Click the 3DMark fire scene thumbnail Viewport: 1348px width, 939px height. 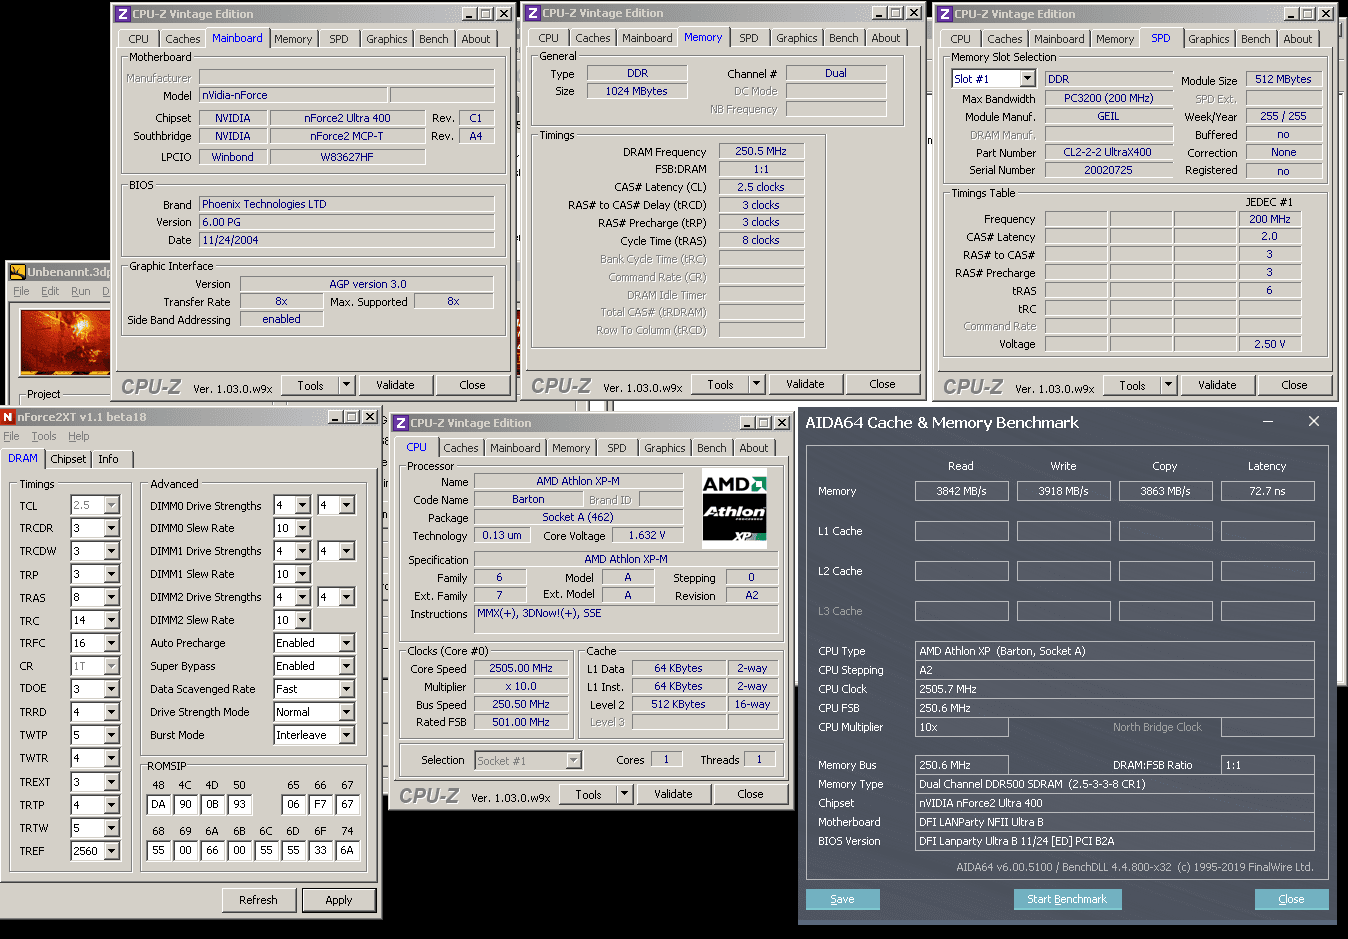pyautogui.click(x=65, y=343)
